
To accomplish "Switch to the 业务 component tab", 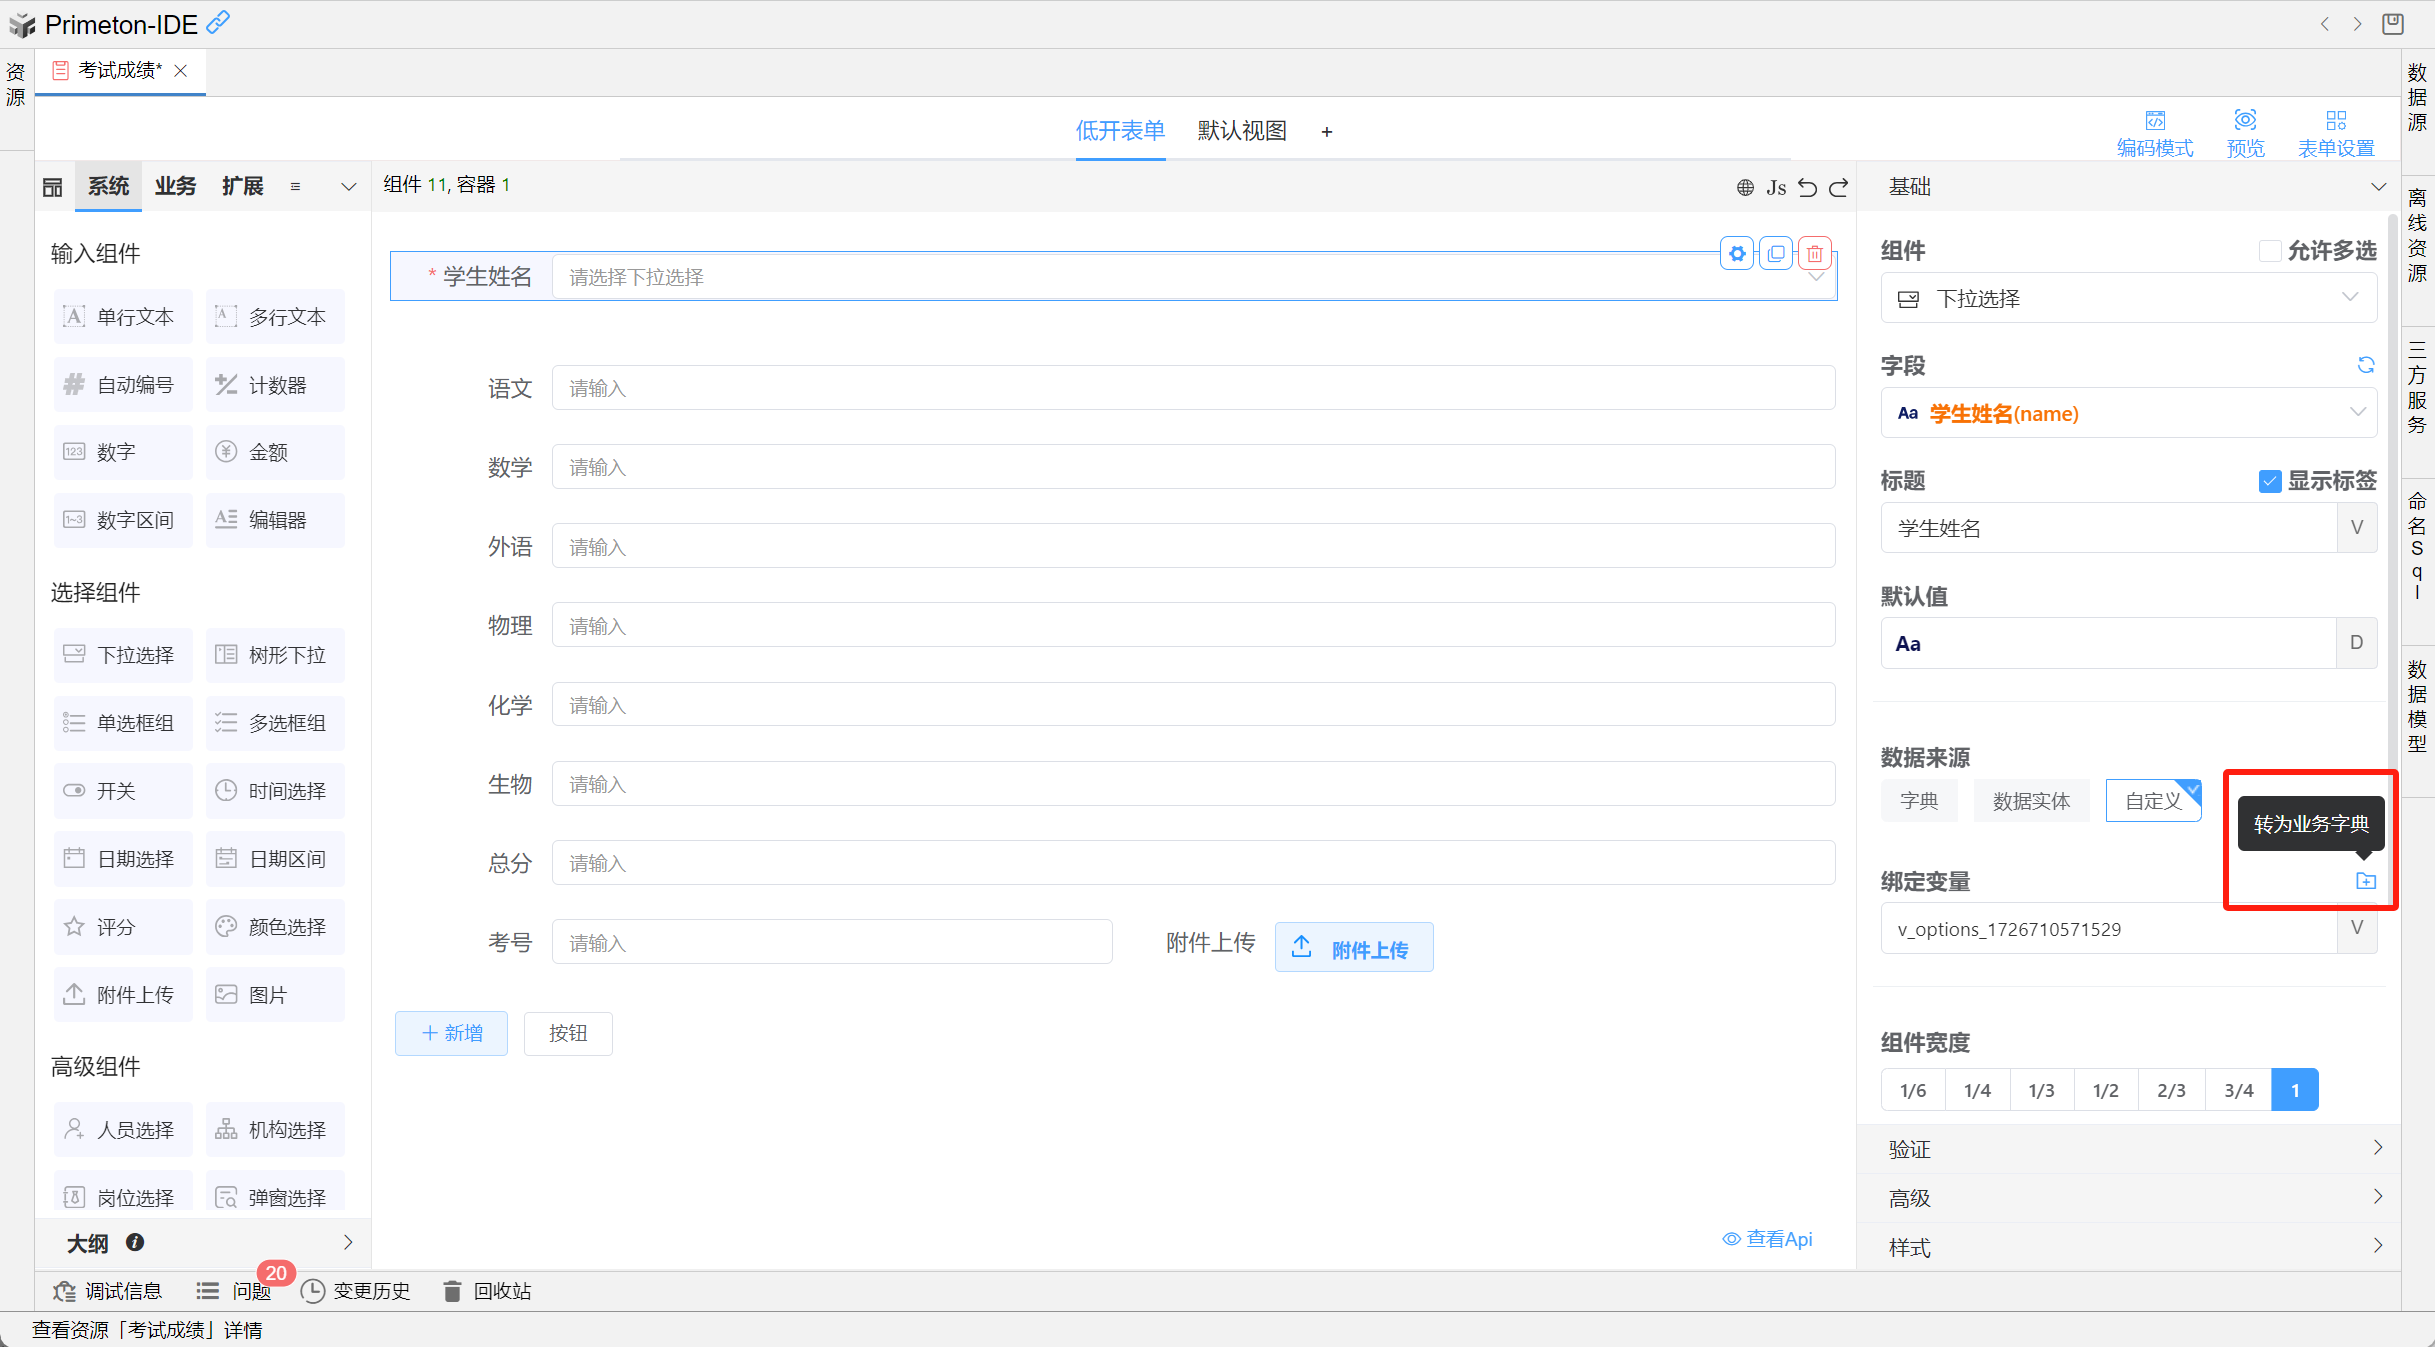I will [175, 186].
